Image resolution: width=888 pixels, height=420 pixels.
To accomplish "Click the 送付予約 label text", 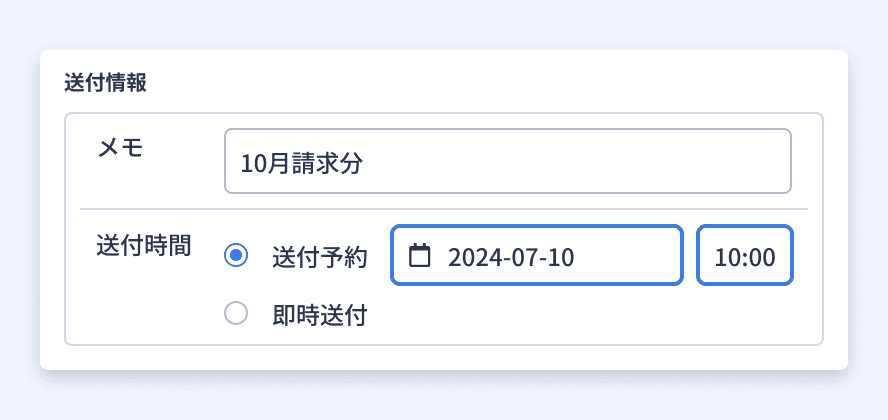I will coord(320,258).
